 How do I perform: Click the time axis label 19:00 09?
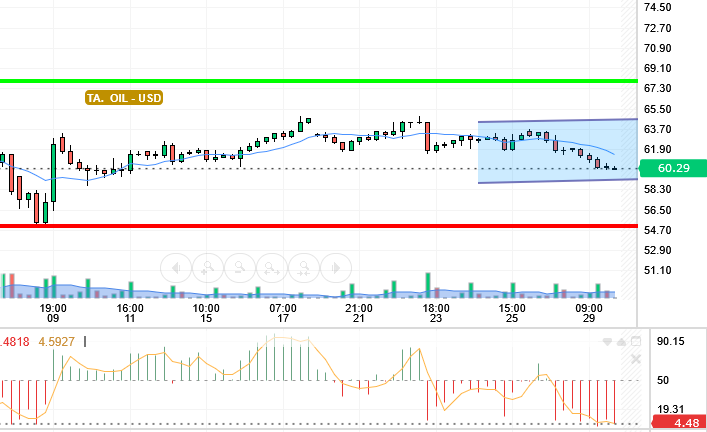pyautogui.click(x=53, y=313)
